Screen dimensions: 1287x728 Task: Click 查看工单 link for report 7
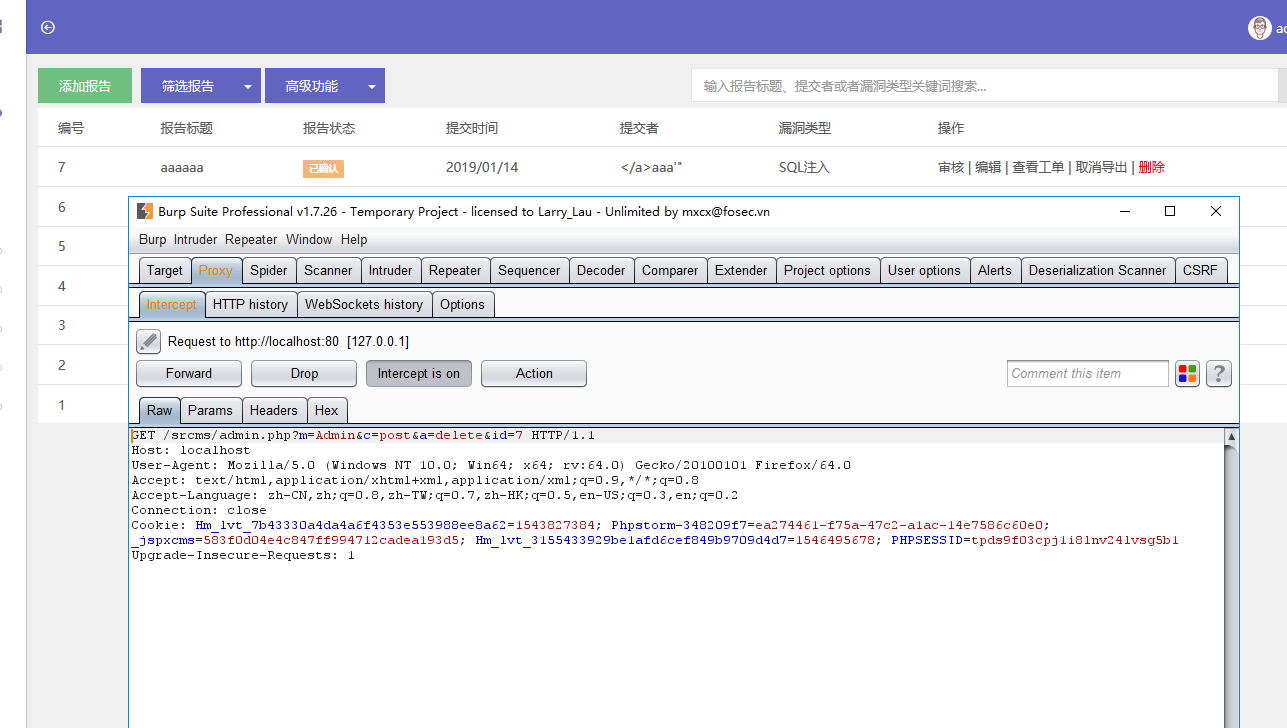(1038, 168)
